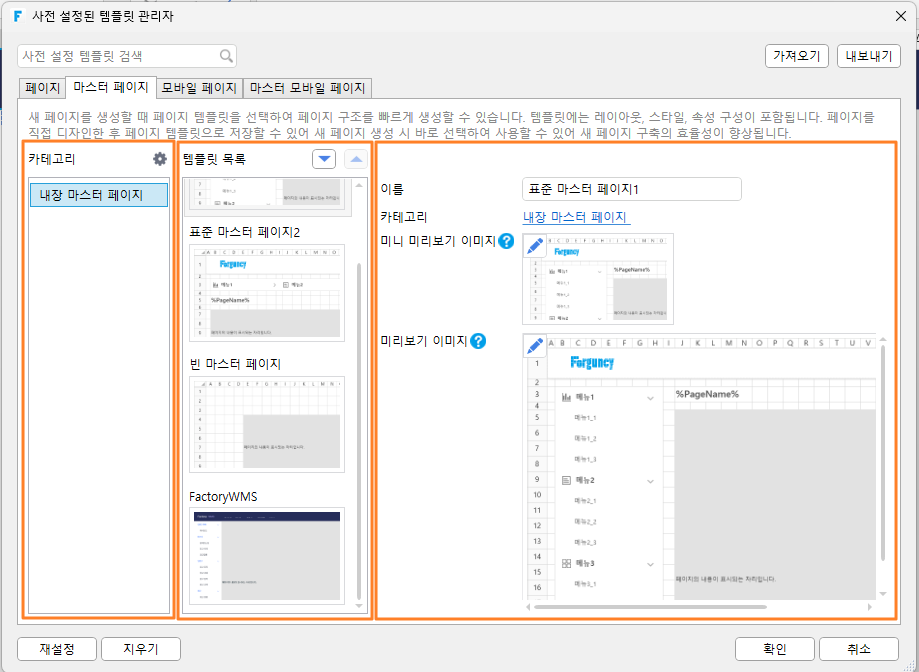The width and height of the screenshot is (919, 672).
Task: Expand 메뉴3 chevron in preview image
Action: click(650, 565)
